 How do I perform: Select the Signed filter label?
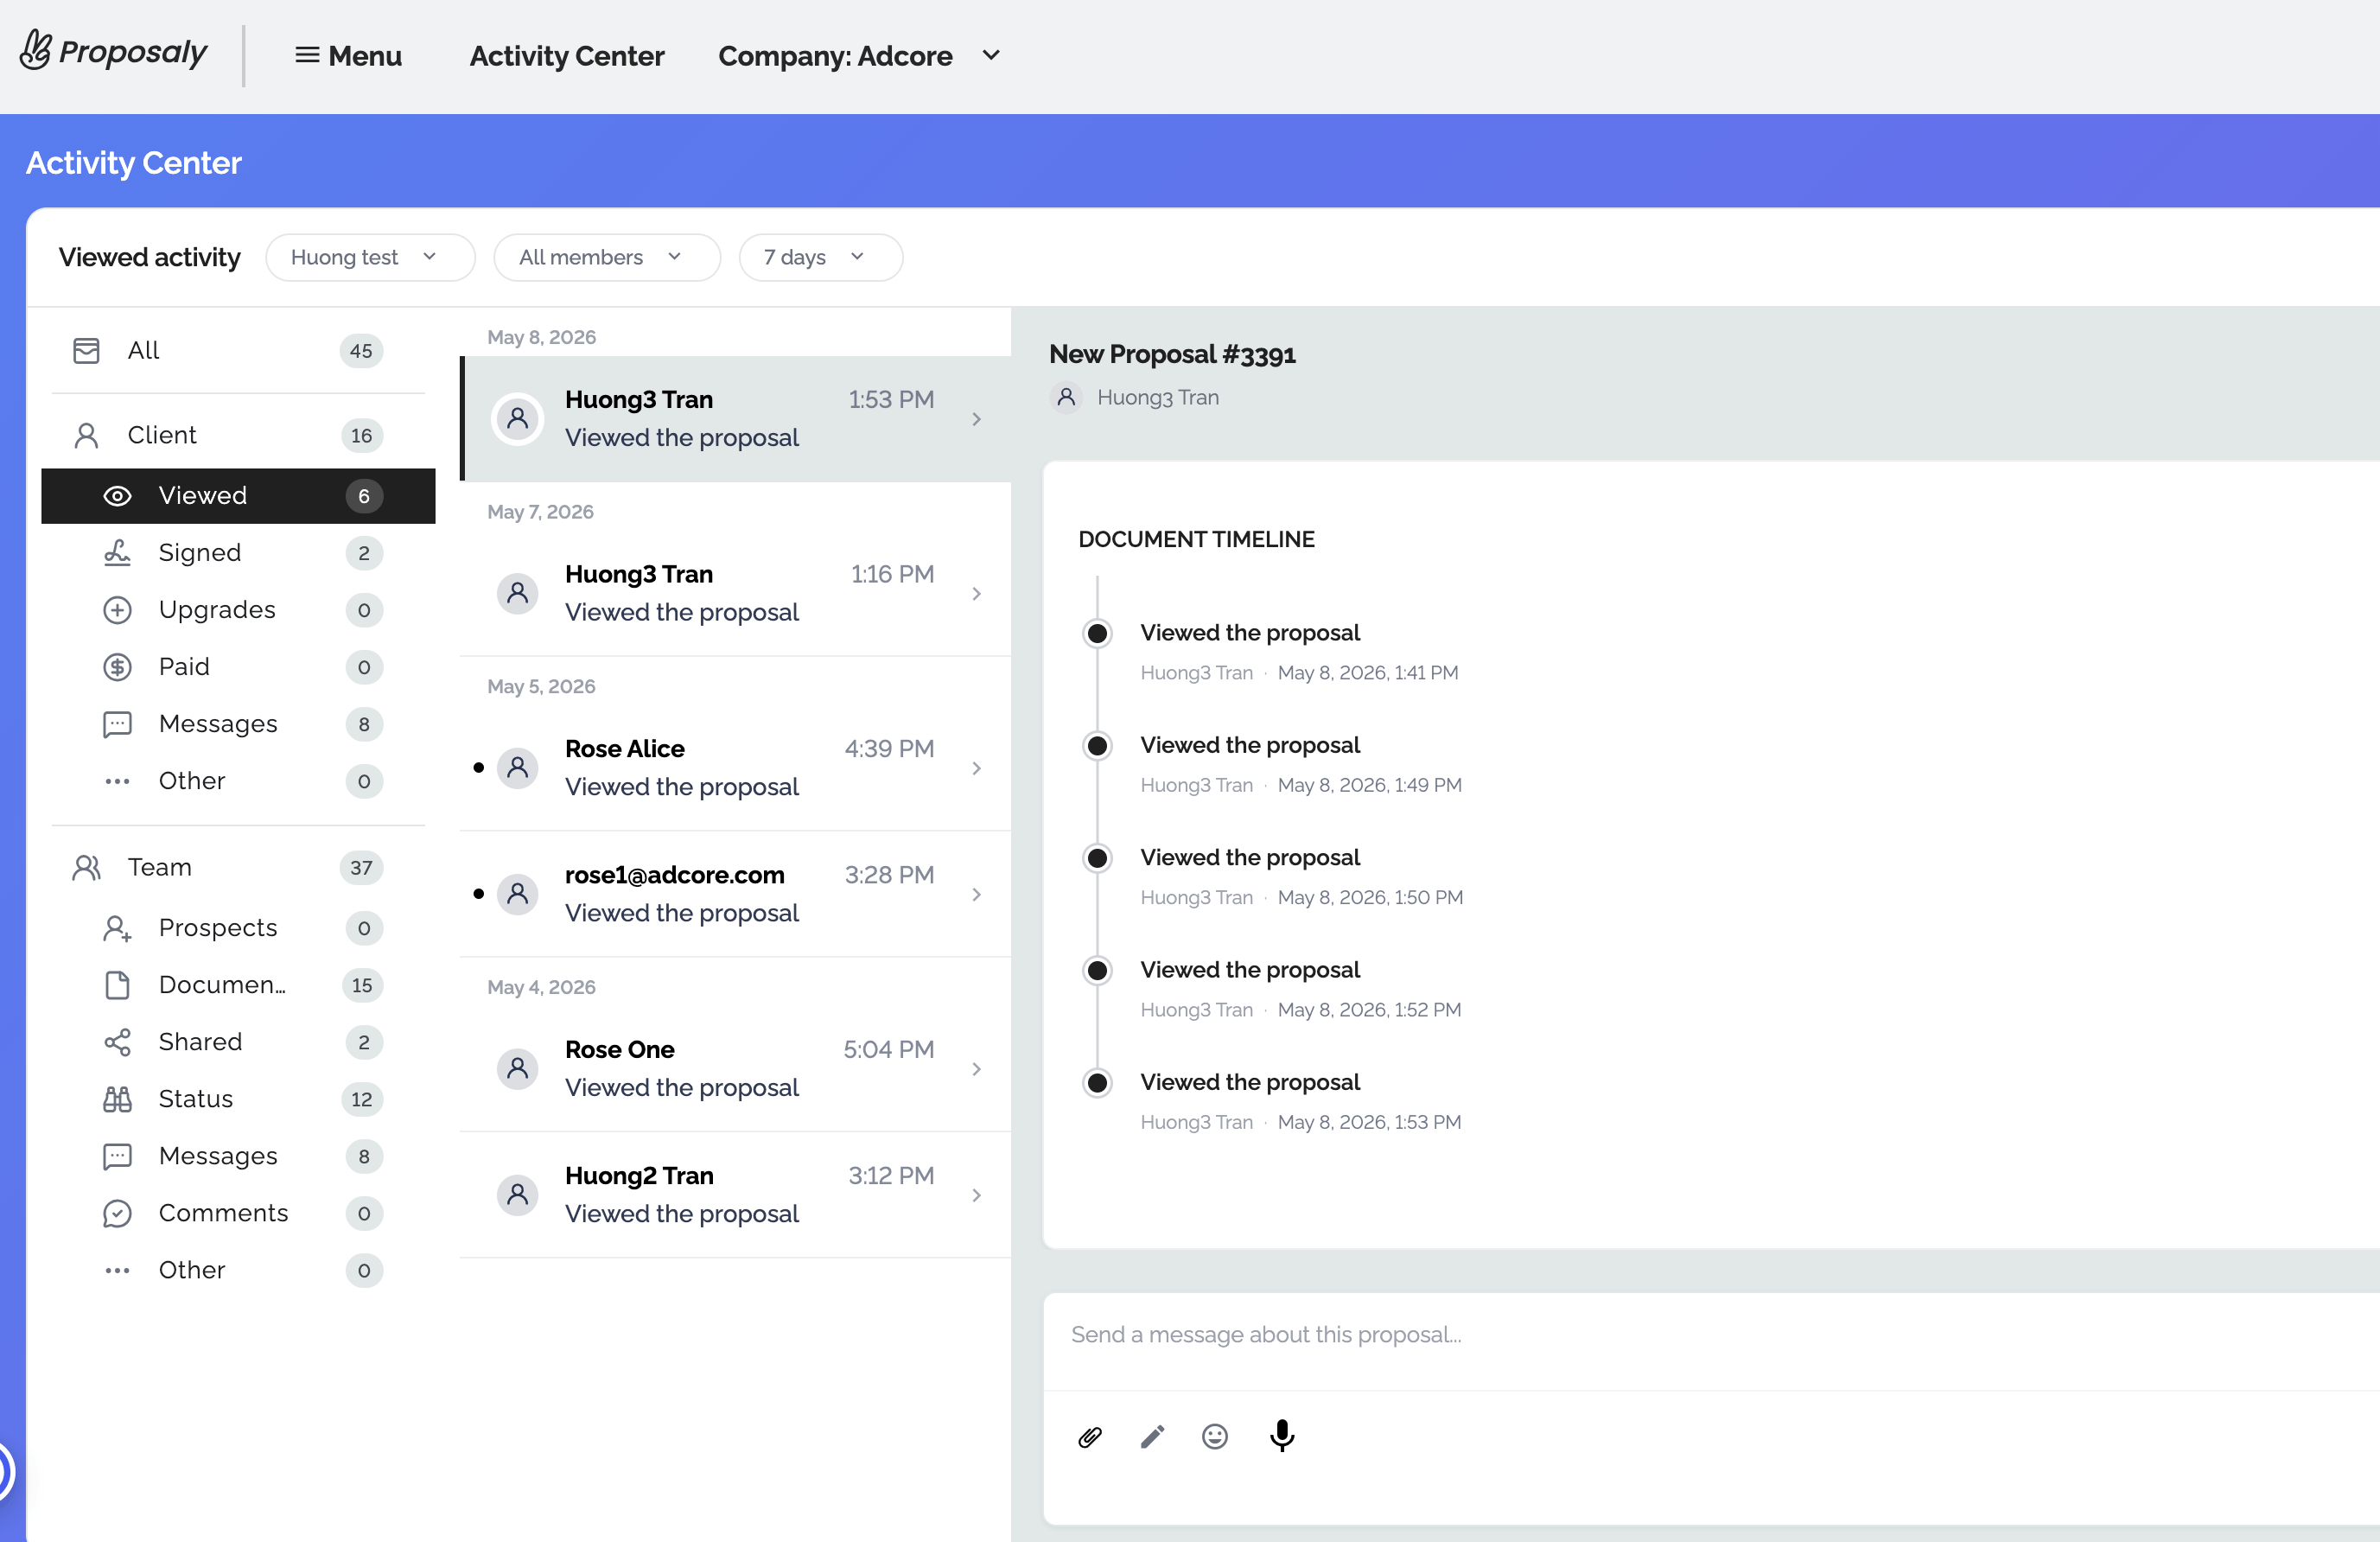200,553
